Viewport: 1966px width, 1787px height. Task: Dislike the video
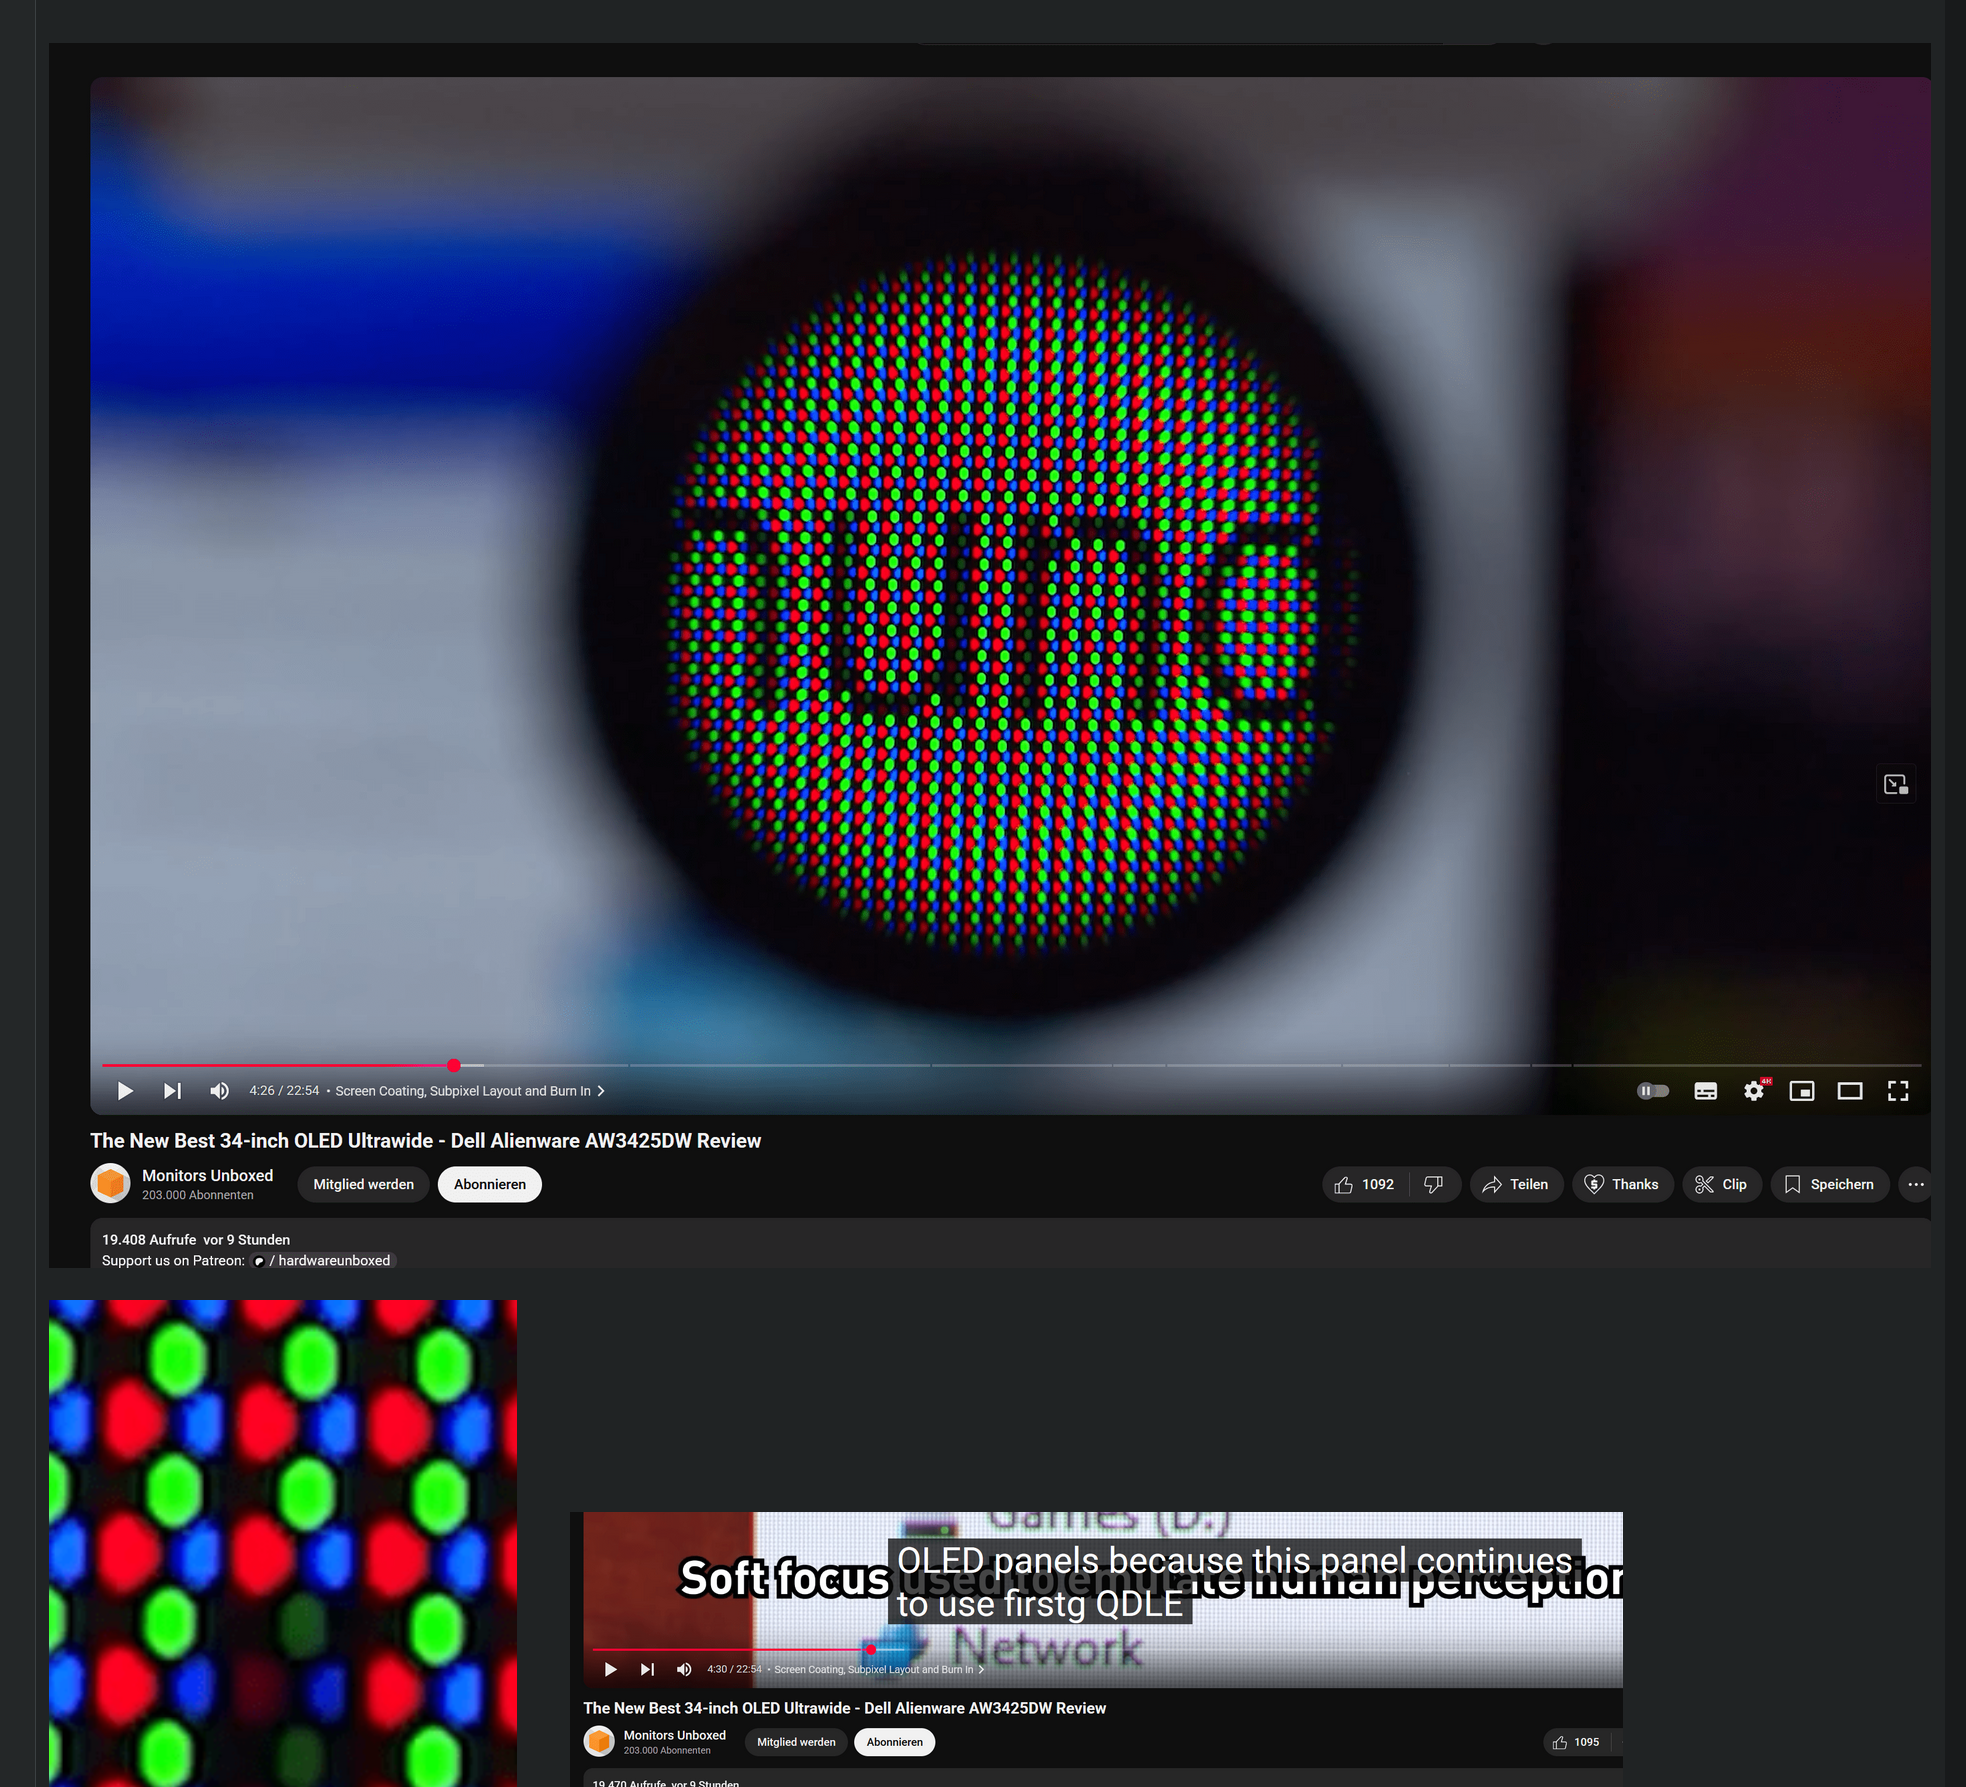point(1434,1184)
